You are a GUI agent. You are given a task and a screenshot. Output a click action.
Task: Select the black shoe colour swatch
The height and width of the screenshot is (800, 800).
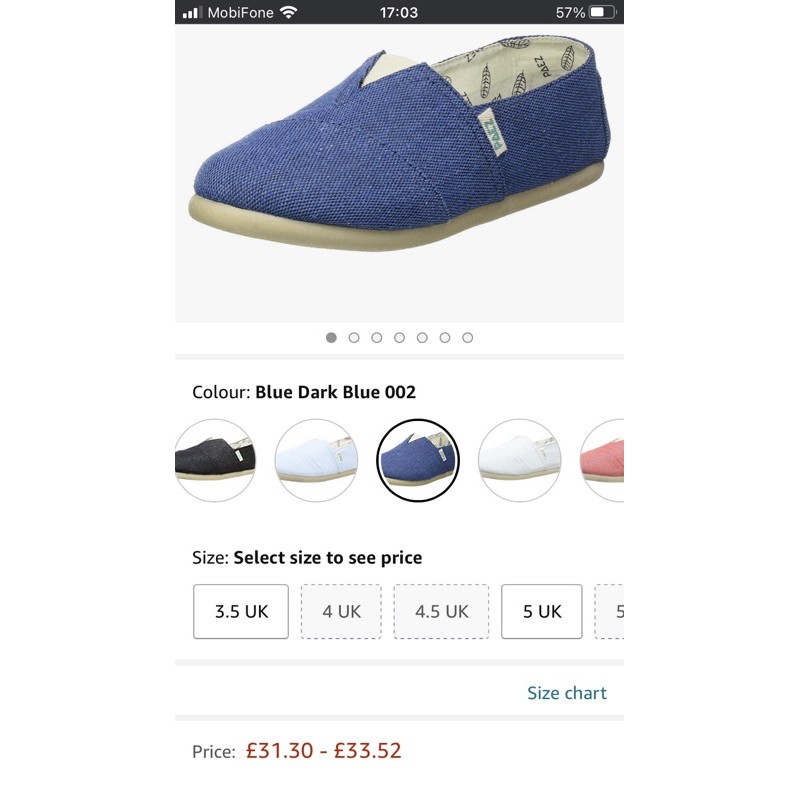click(213, 460)
